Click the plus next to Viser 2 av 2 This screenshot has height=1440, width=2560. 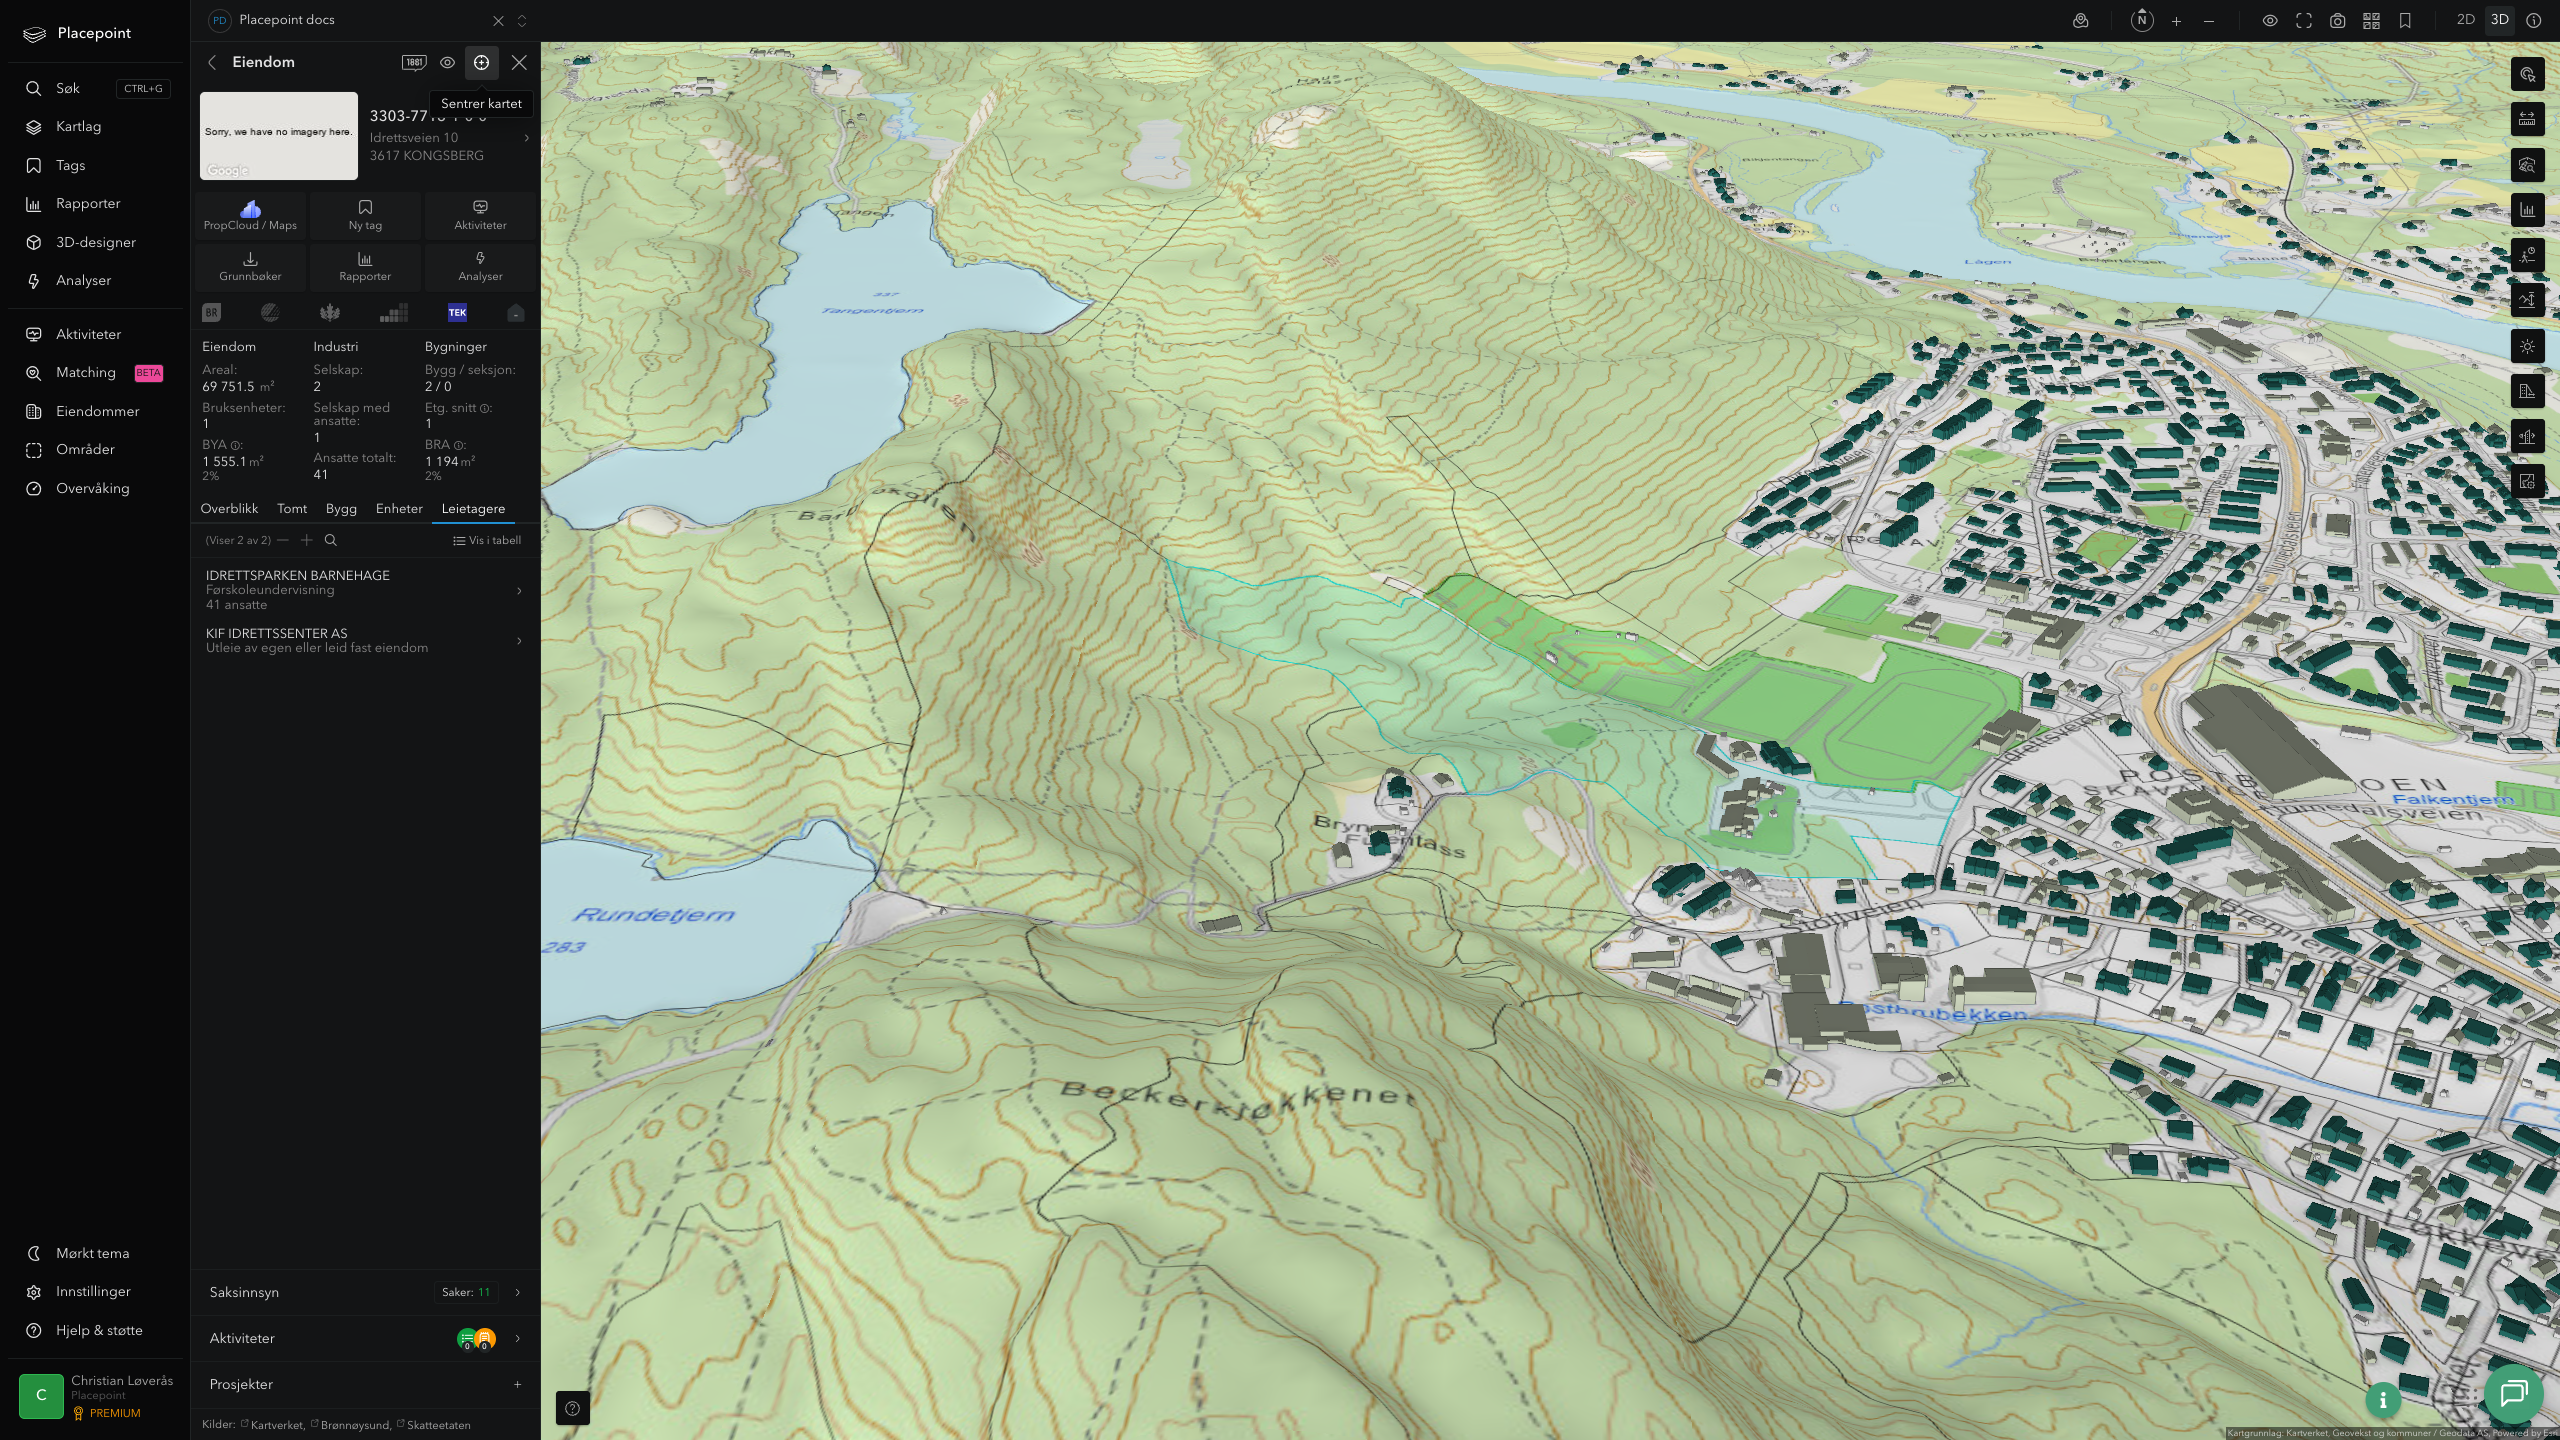click(307, 540)
